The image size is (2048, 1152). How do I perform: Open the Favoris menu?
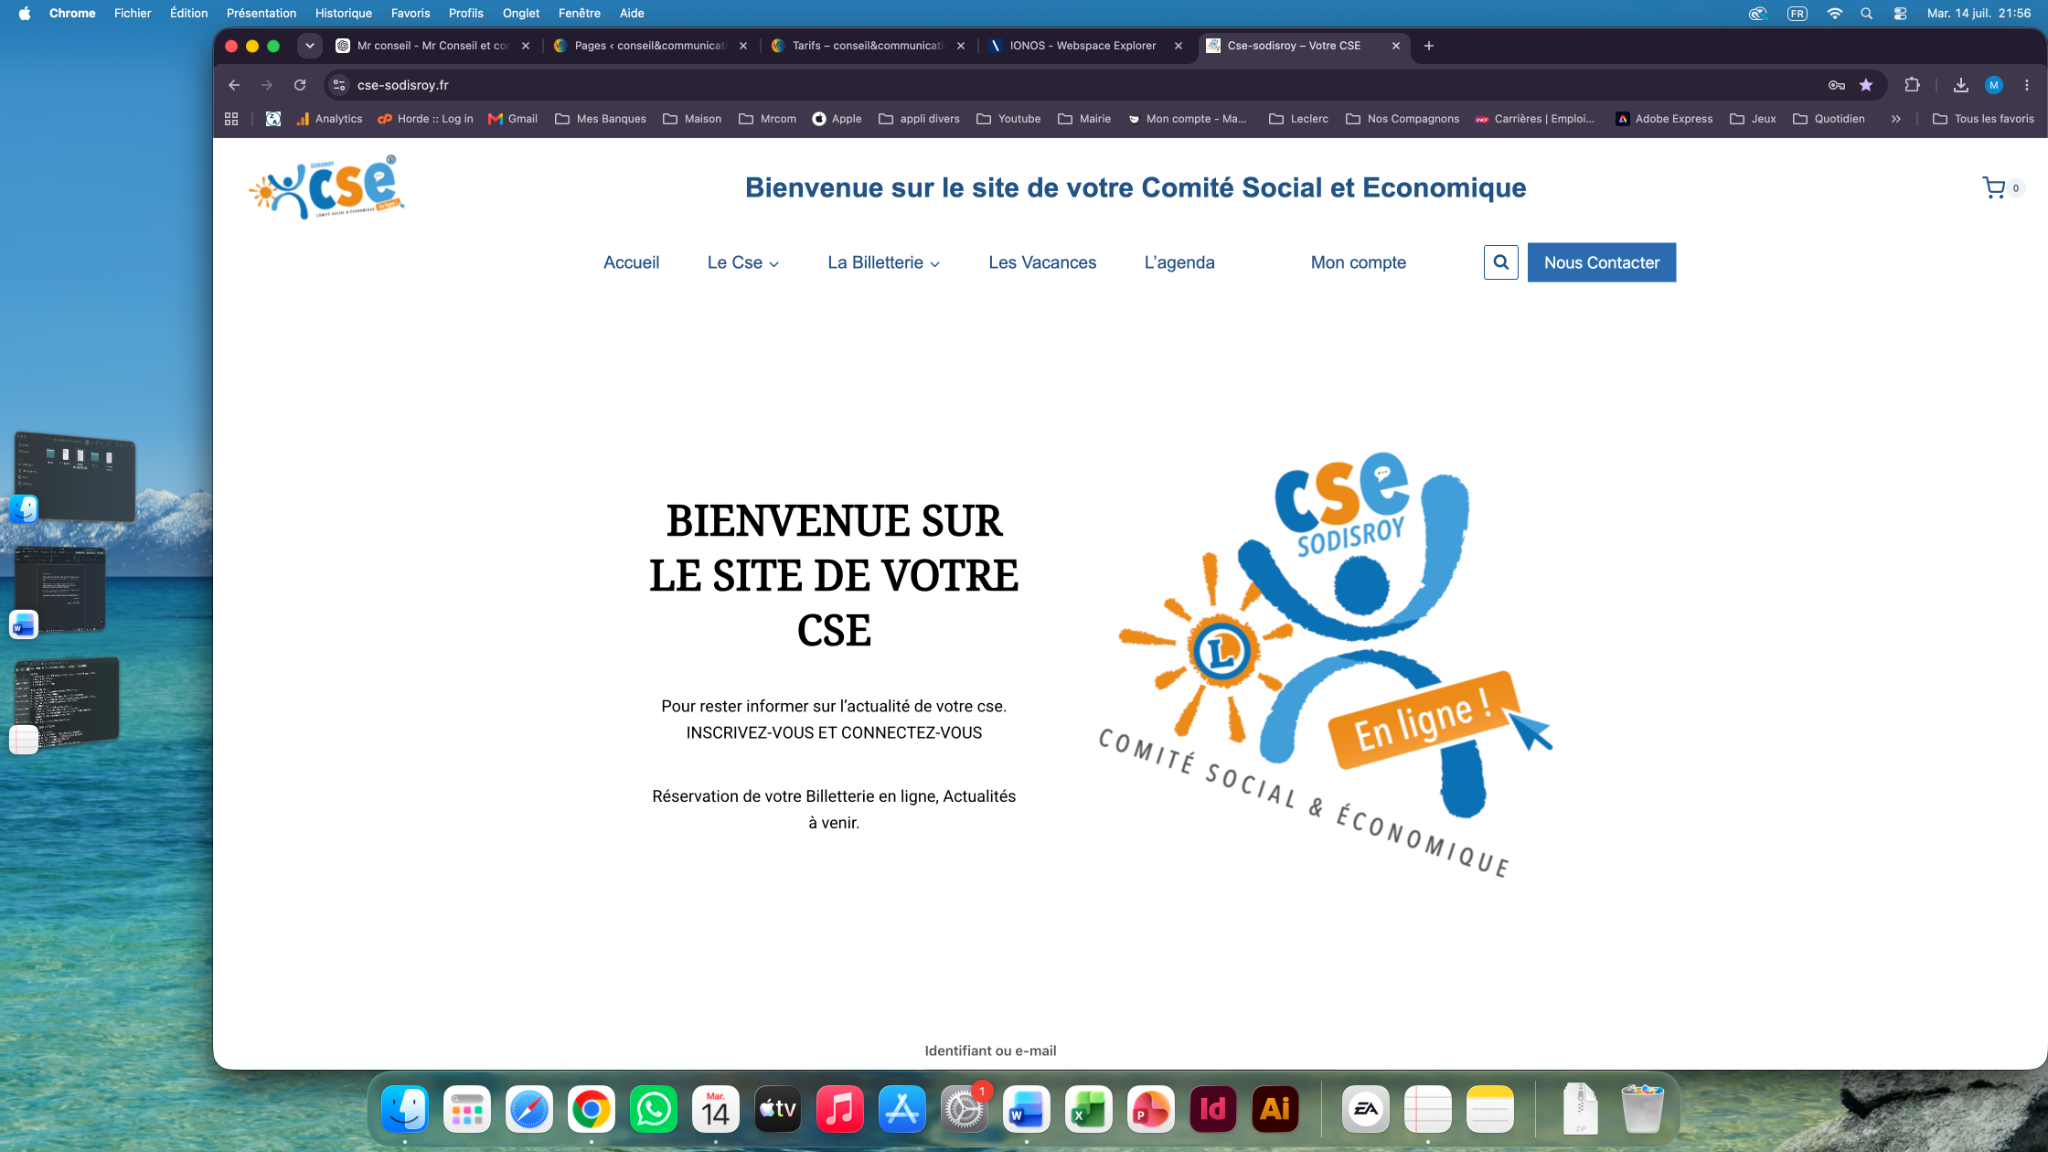(x=410, y=13)
